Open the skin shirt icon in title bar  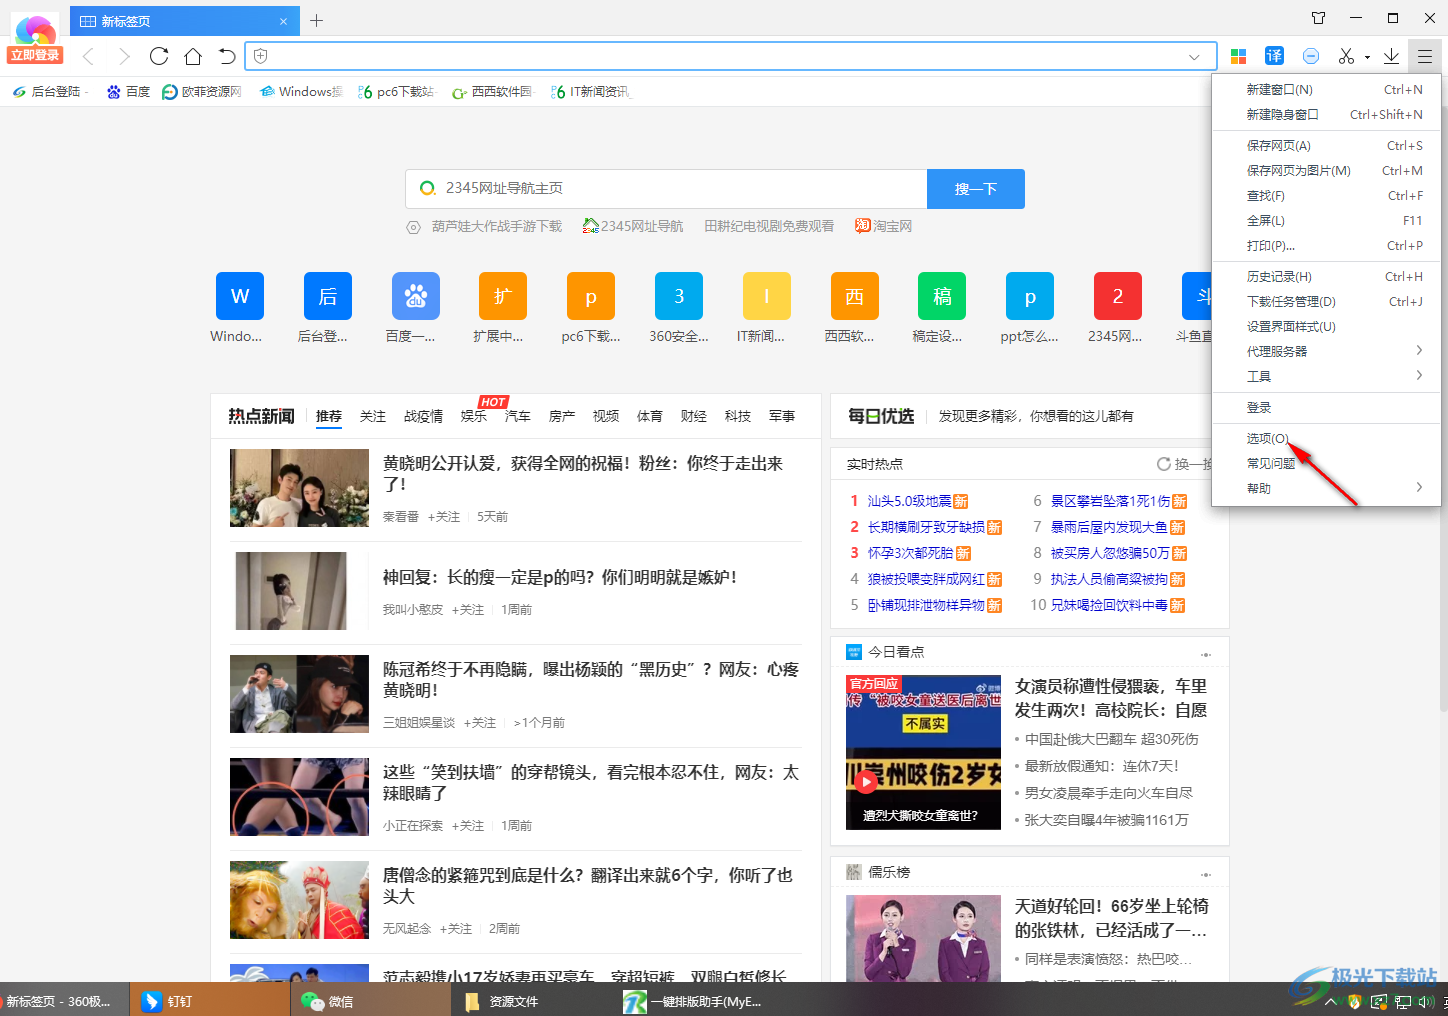[x=1319, y=18]
